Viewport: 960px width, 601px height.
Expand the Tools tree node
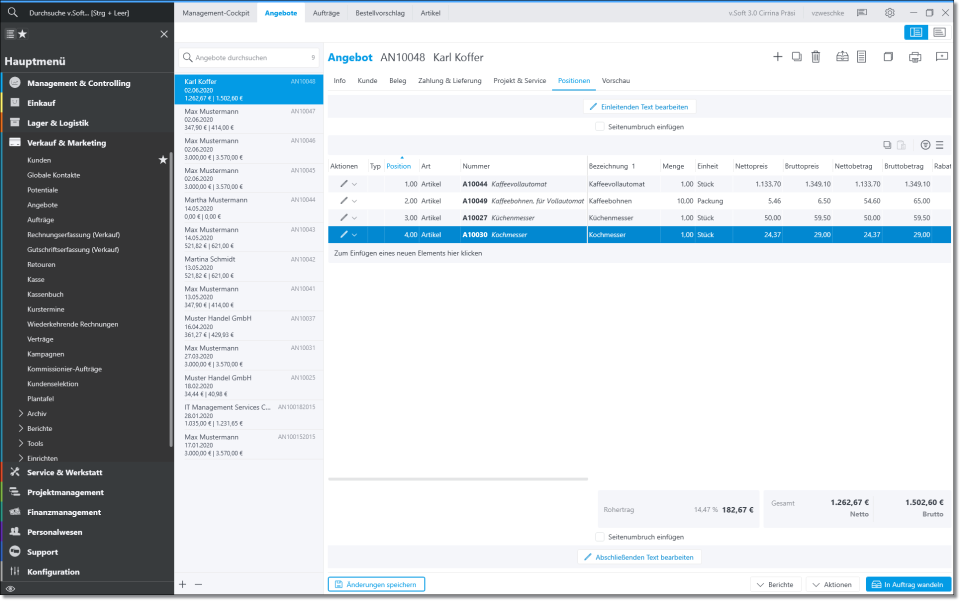click(x=21, y=443)
